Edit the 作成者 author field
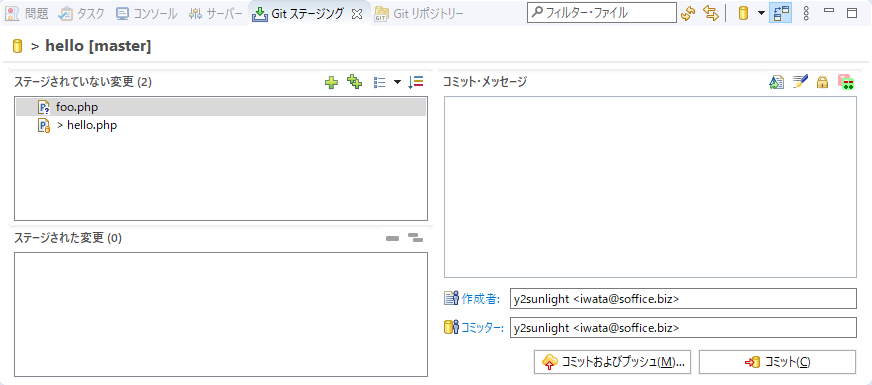Image resolution: width=872 pixels, height=385 pixels. click(683, 299)
